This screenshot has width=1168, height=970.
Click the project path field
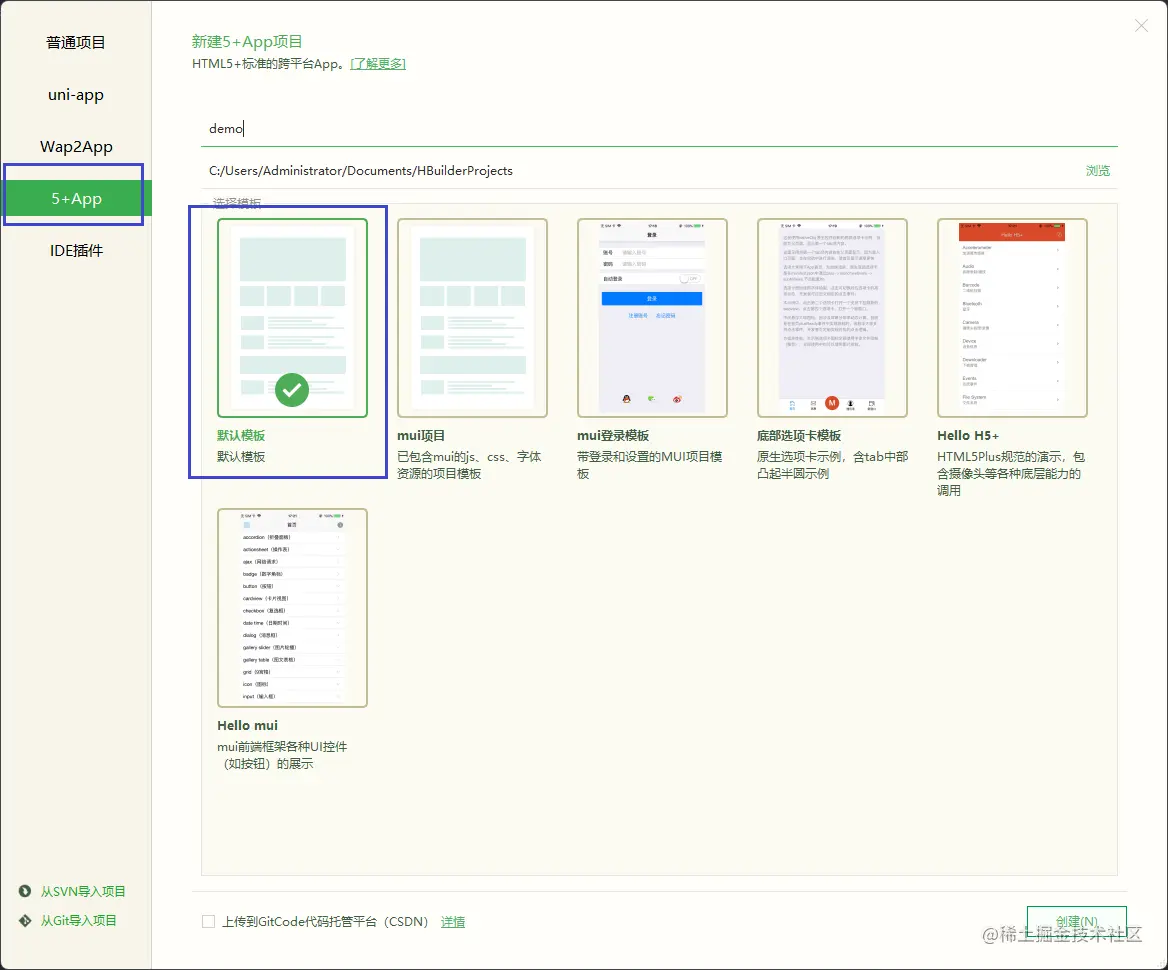pyautogui.click(x=641, y=171)
